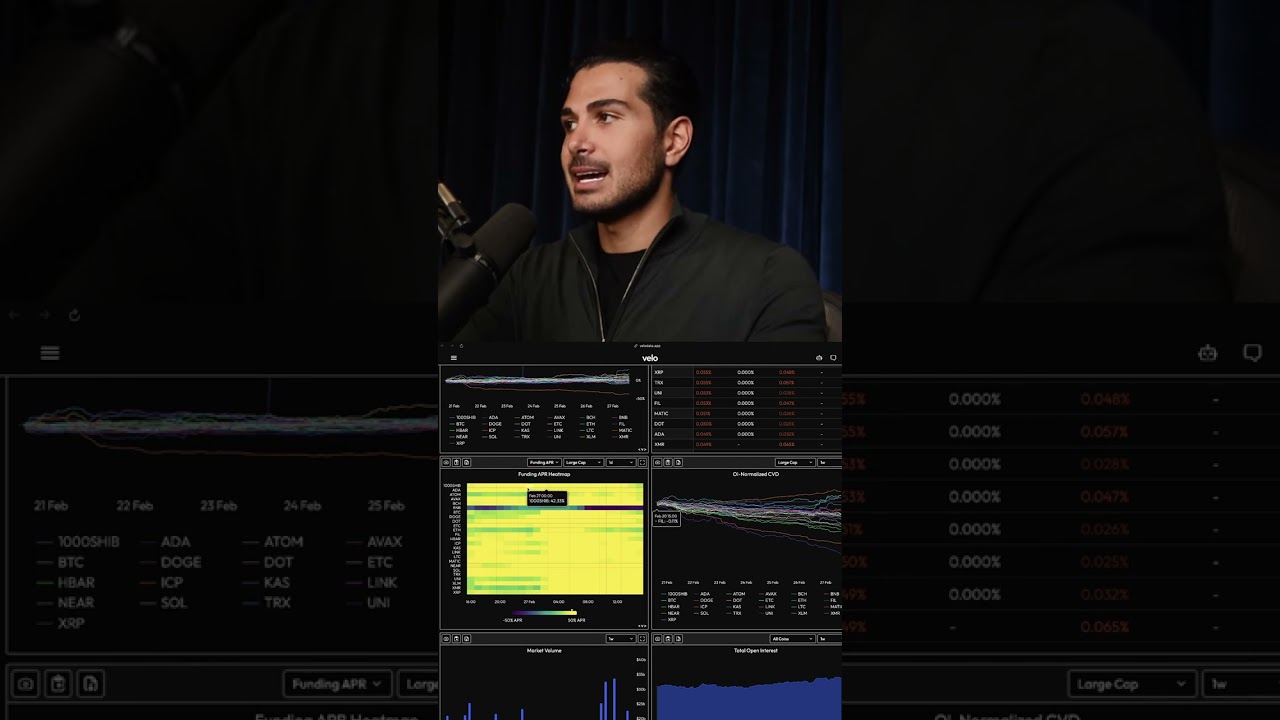Open Large Cap dropdown on OI-Normalized CVD panel
This screenshot has width=1280, height=720.
point(795,463)
